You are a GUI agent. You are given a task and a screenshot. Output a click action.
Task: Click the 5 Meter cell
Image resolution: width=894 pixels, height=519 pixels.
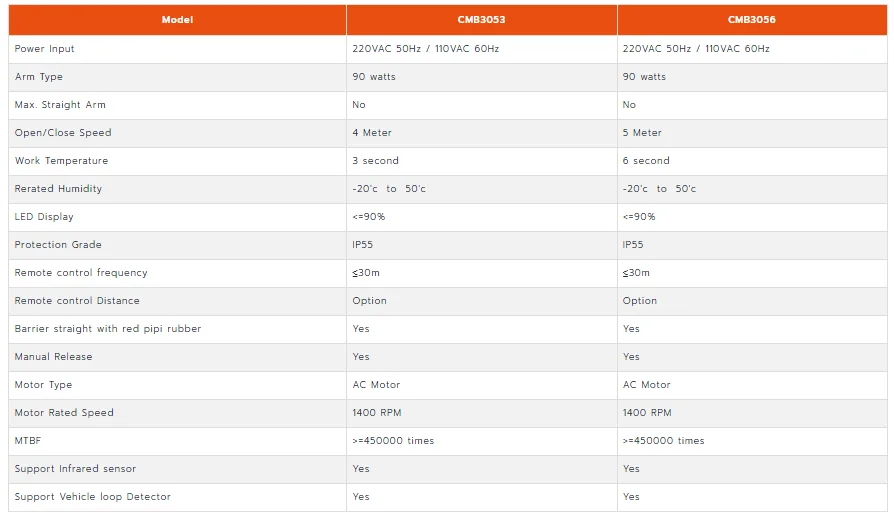[642, 133]
